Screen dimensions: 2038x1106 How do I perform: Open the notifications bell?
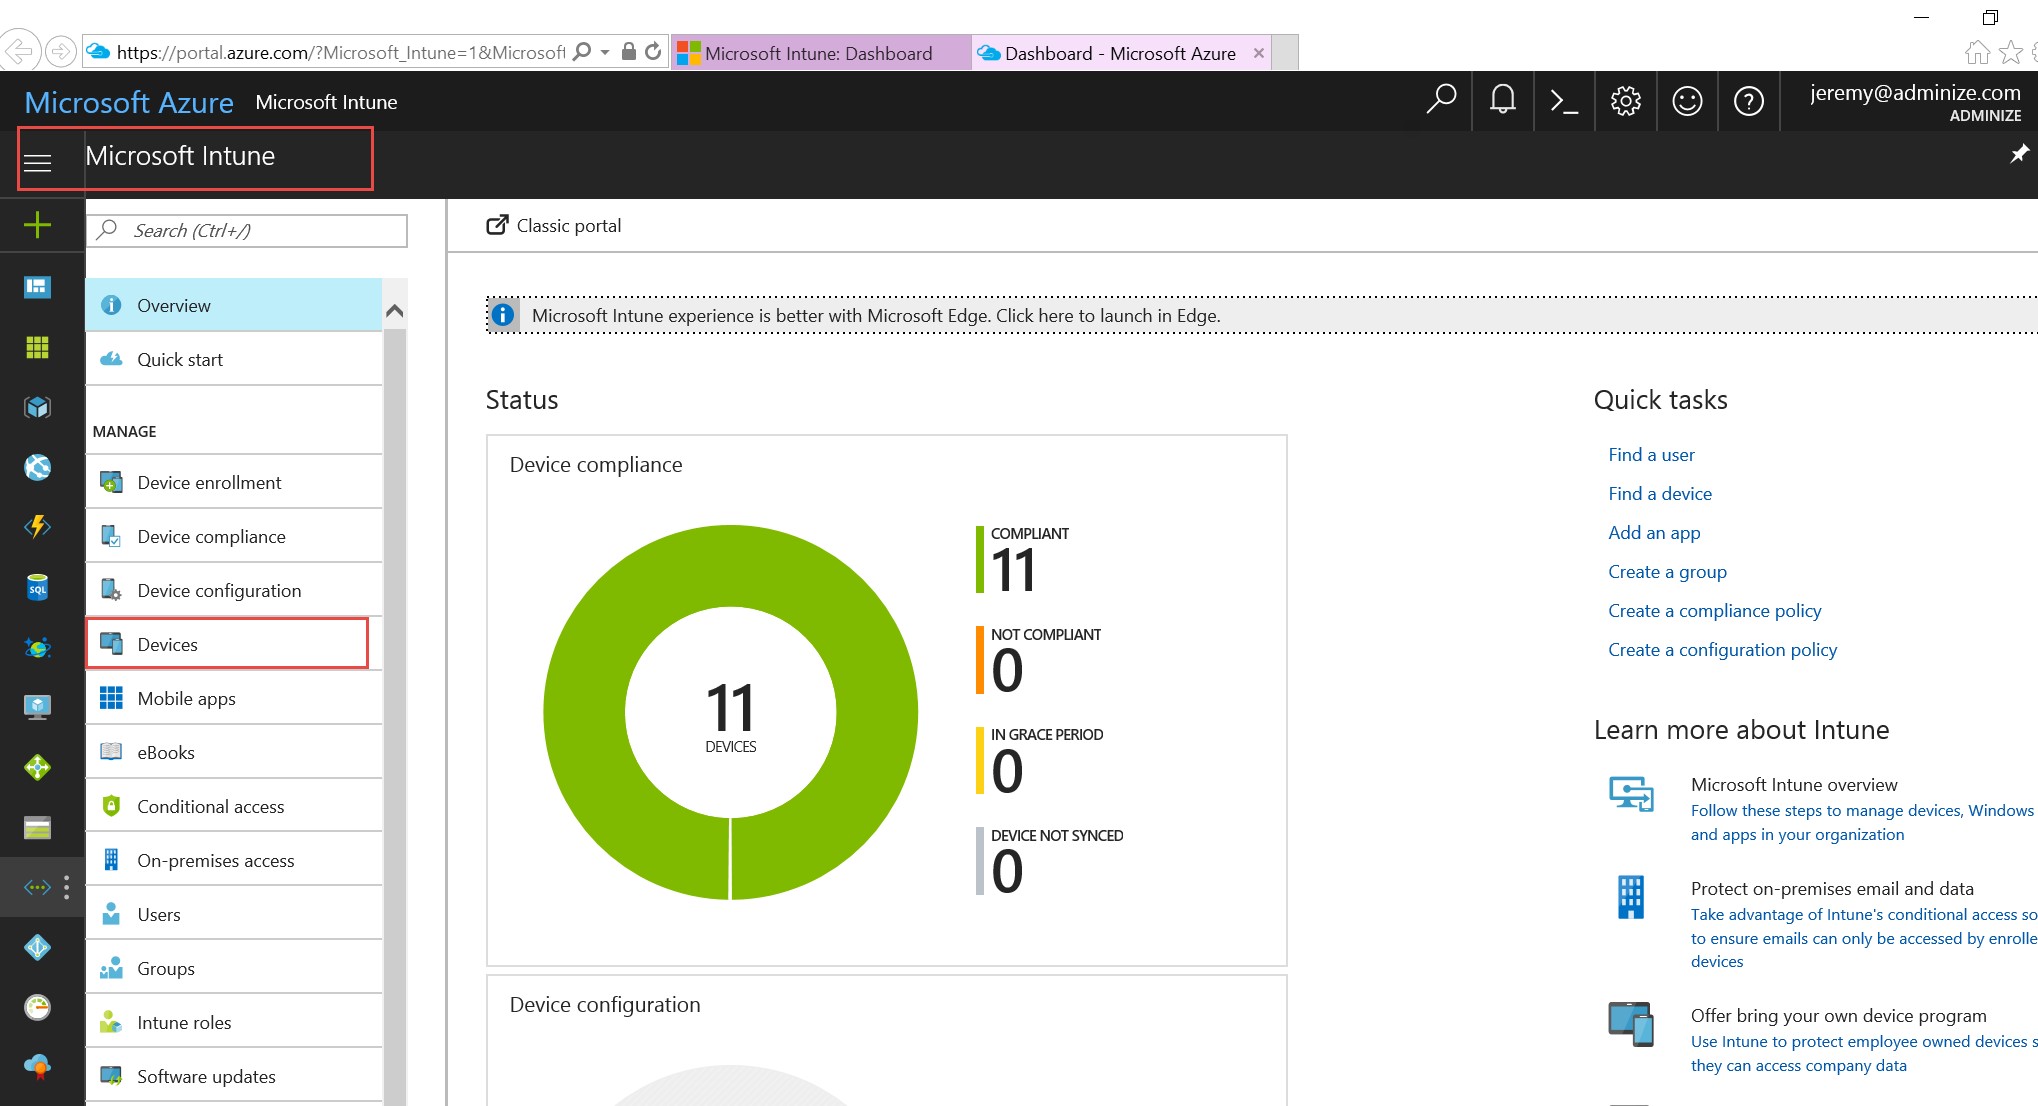(x=1502, y=101)
